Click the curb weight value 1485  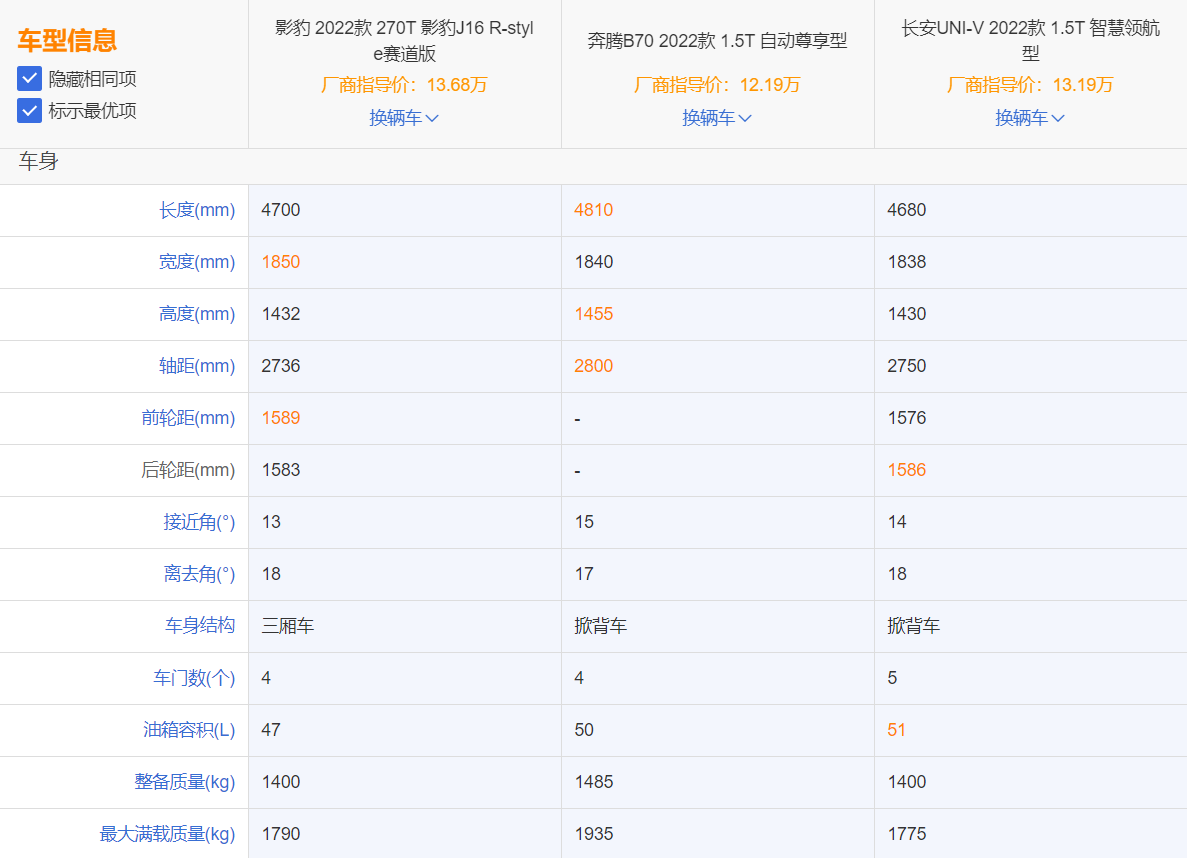click(594, 782)
